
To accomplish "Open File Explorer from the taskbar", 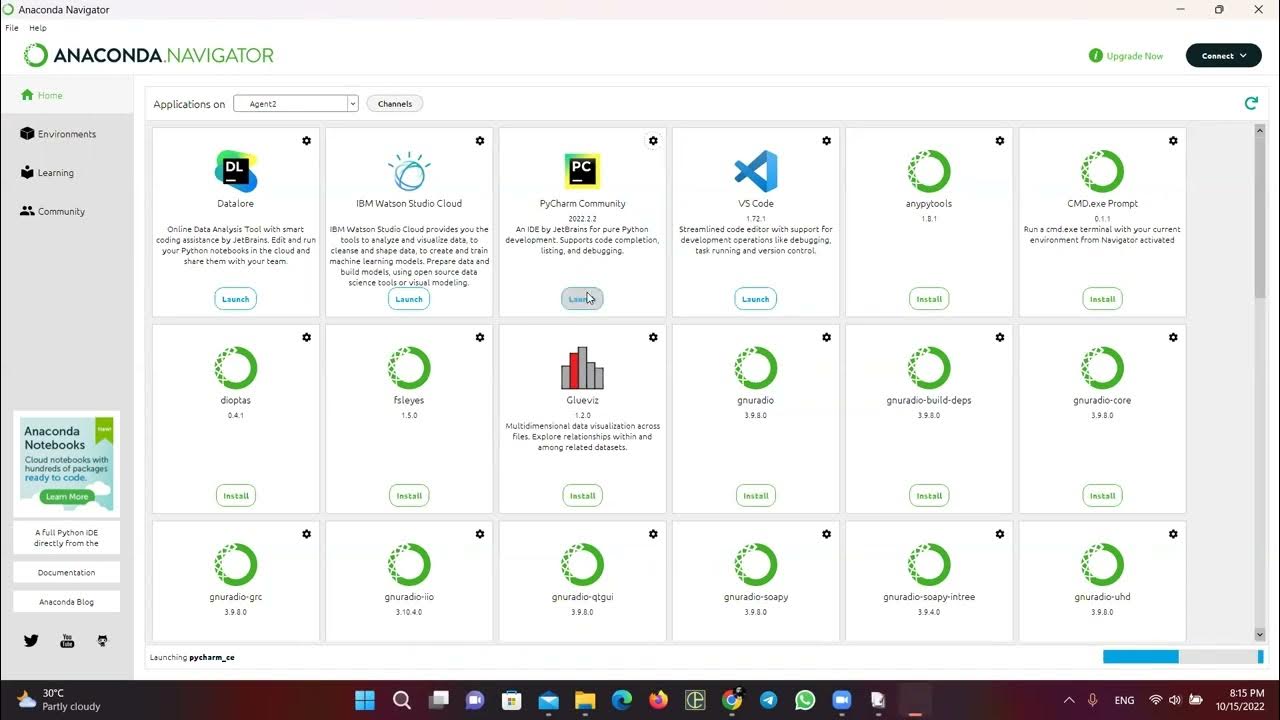I will coord(585,700).
